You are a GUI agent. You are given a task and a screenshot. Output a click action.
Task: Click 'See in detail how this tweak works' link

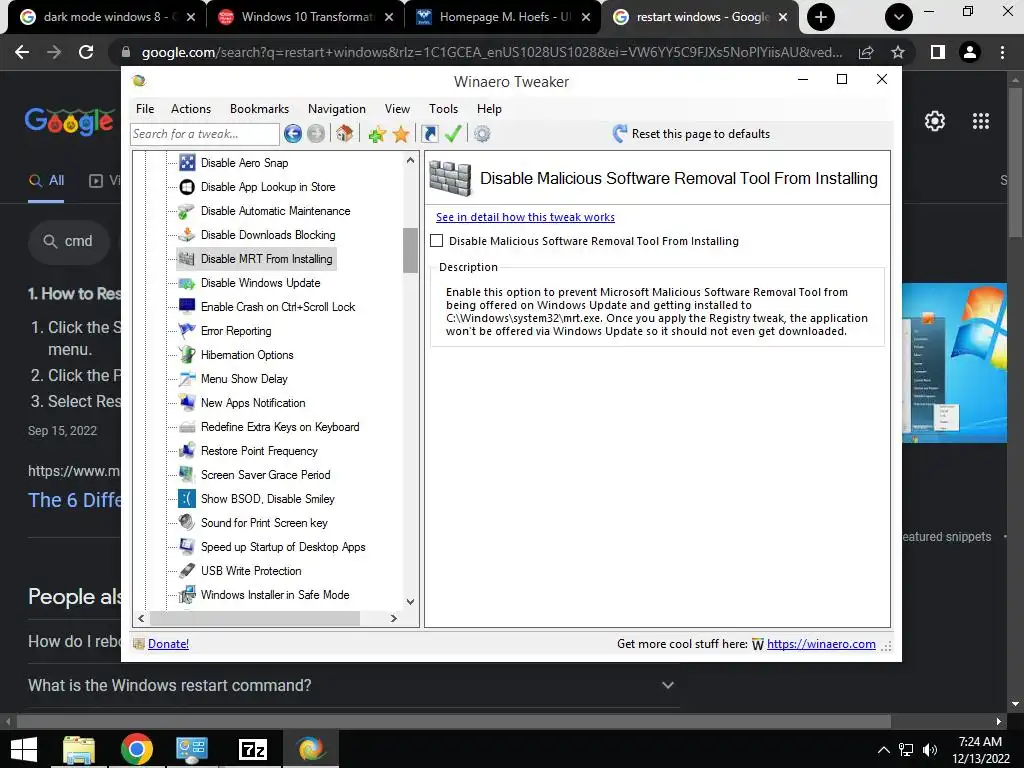pos(525,217)
